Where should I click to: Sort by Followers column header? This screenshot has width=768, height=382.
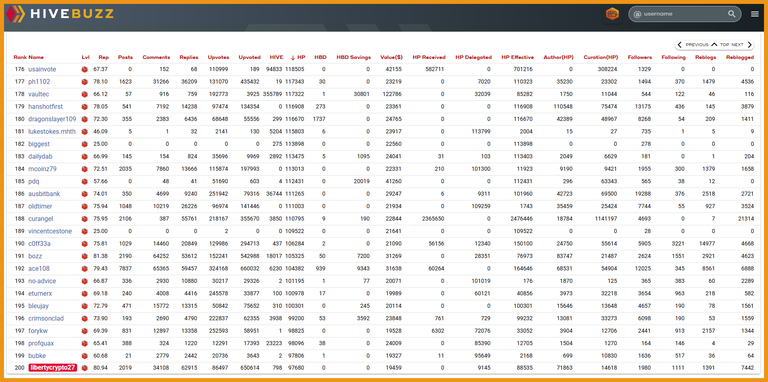coord(639,57)
